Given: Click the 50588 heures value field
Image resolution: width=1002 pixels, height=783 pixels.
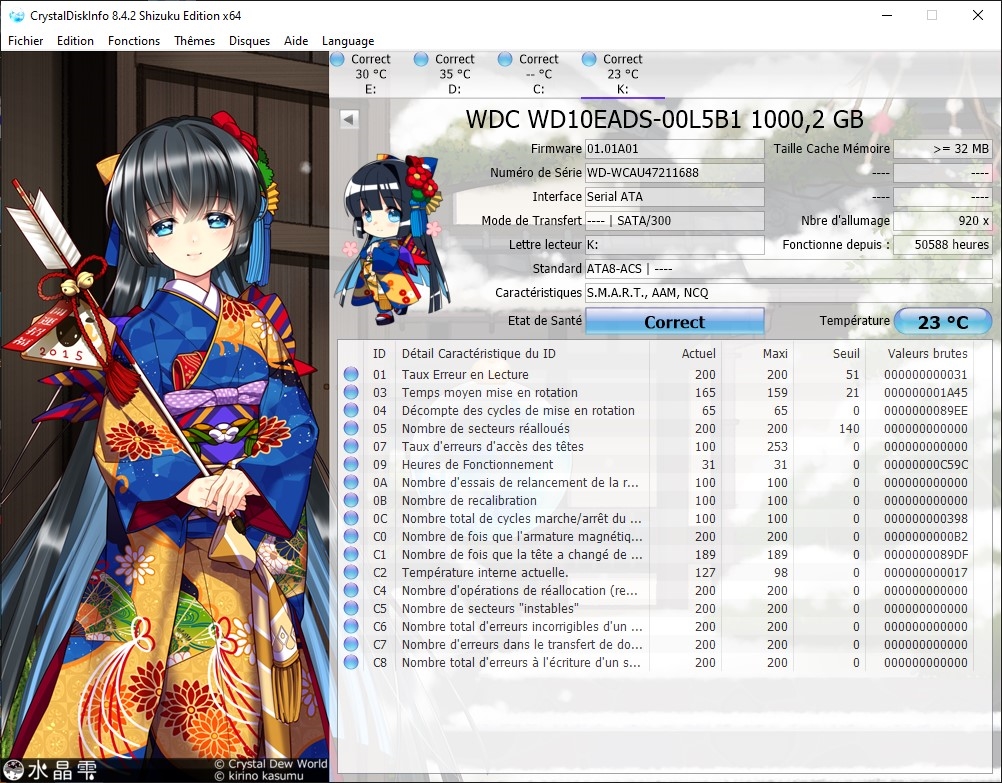Looking at the screenshot, I should (x=943, y=245).
